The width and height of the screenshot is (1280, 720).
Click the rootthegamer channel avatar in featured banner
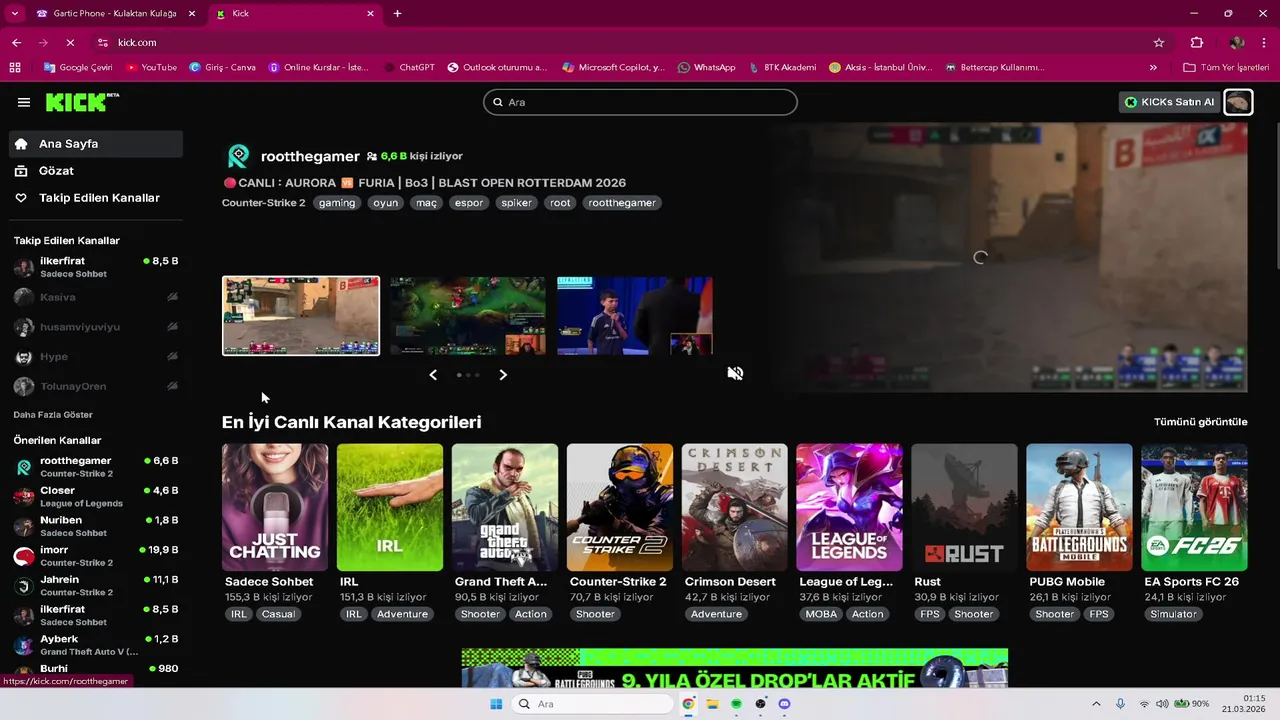(x=238, y=156)
